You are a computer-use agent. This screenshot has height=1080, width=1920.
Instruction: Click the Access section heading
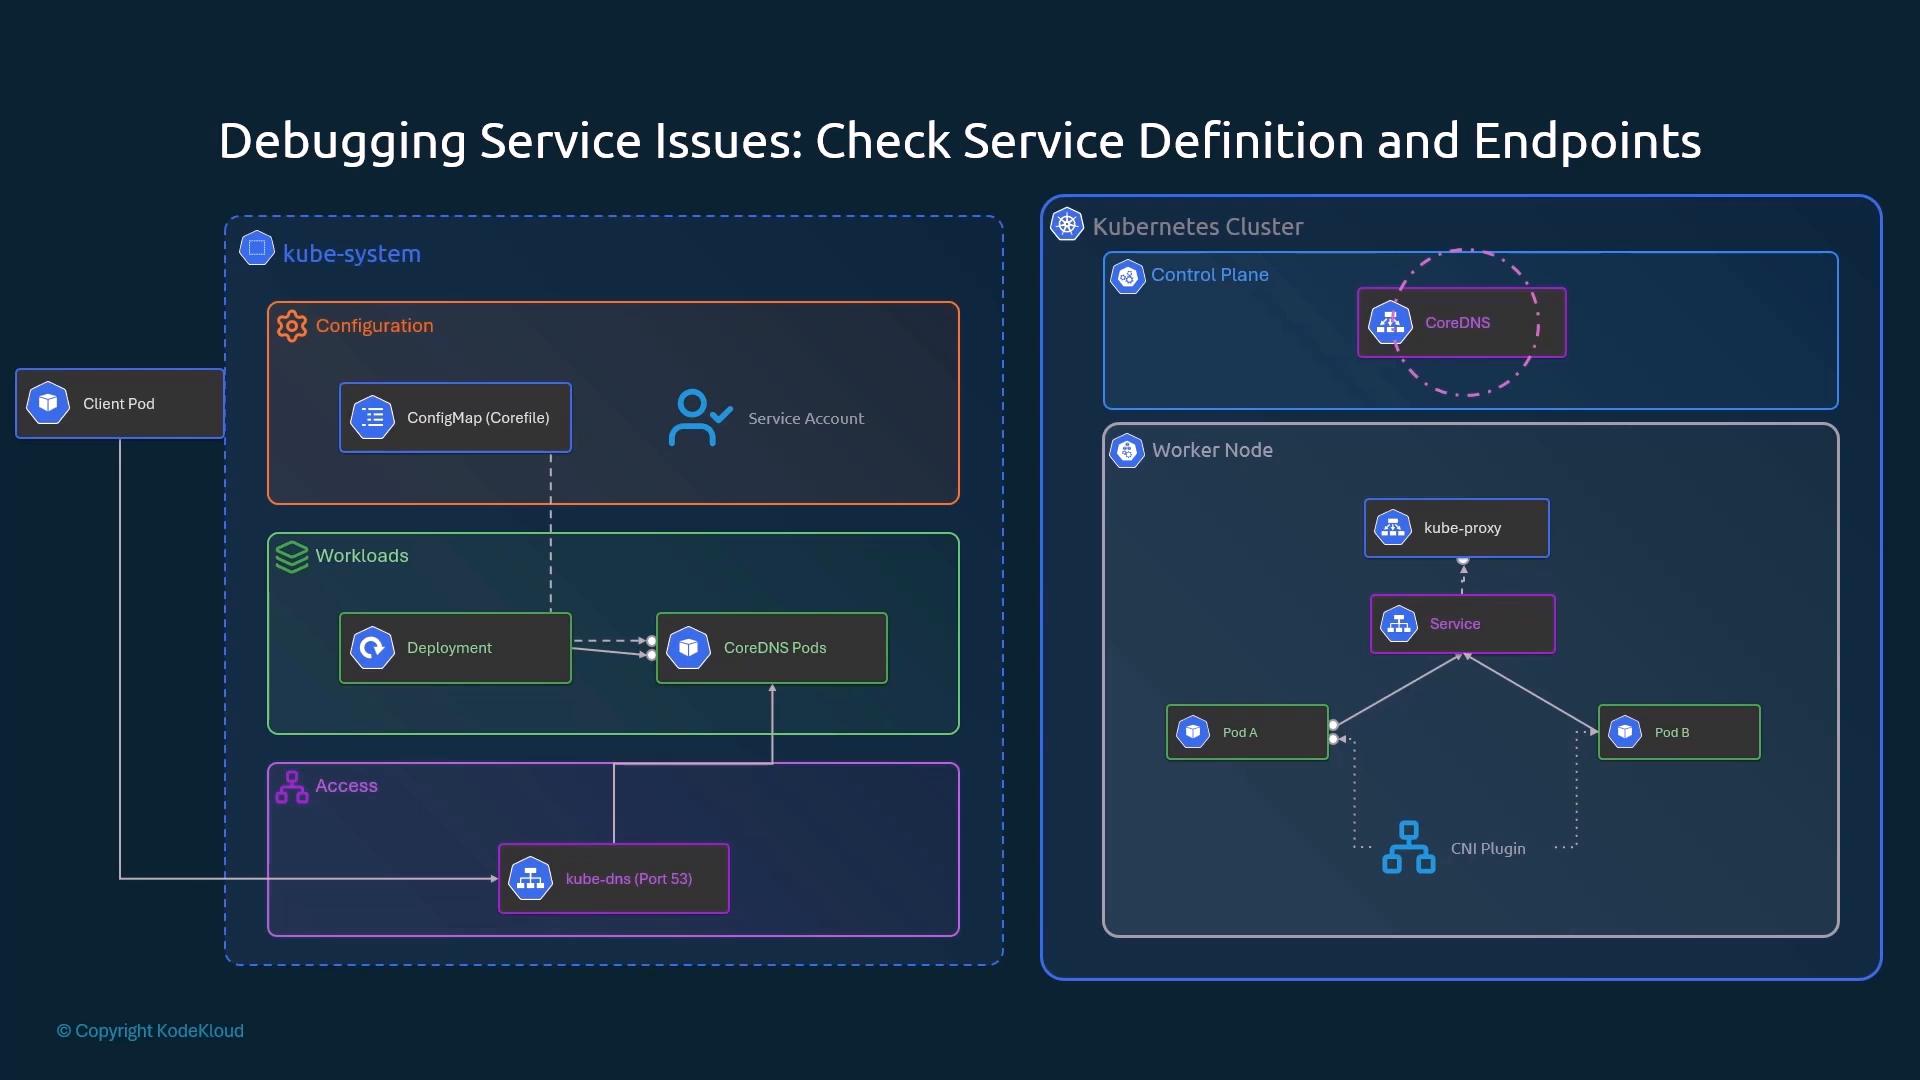tap(347, 786)
